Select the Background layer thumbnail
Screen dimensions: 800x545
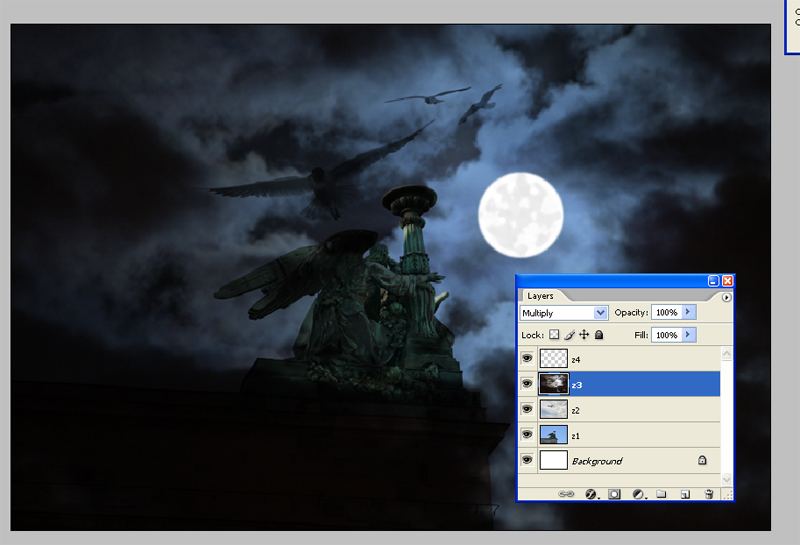tap(554, 460)
